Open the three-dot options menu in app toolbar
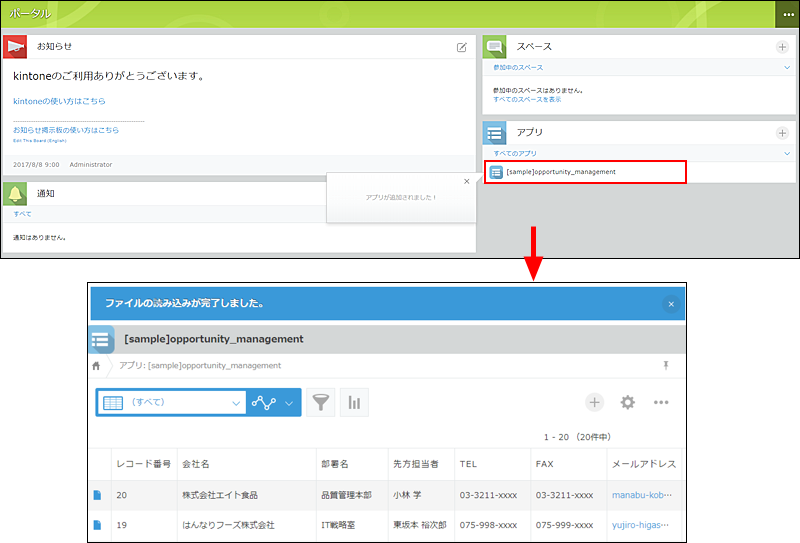The width and height of the screenshot is (800, 543). 661,402
